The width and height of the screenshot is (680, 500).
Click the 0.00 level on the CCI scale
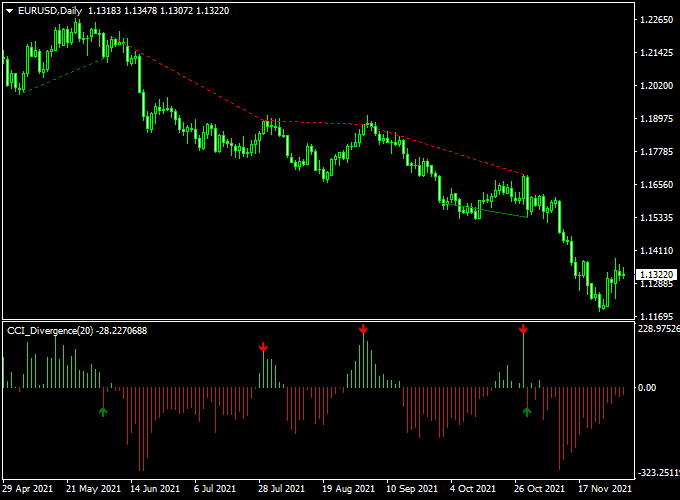(x=647, y=388)
